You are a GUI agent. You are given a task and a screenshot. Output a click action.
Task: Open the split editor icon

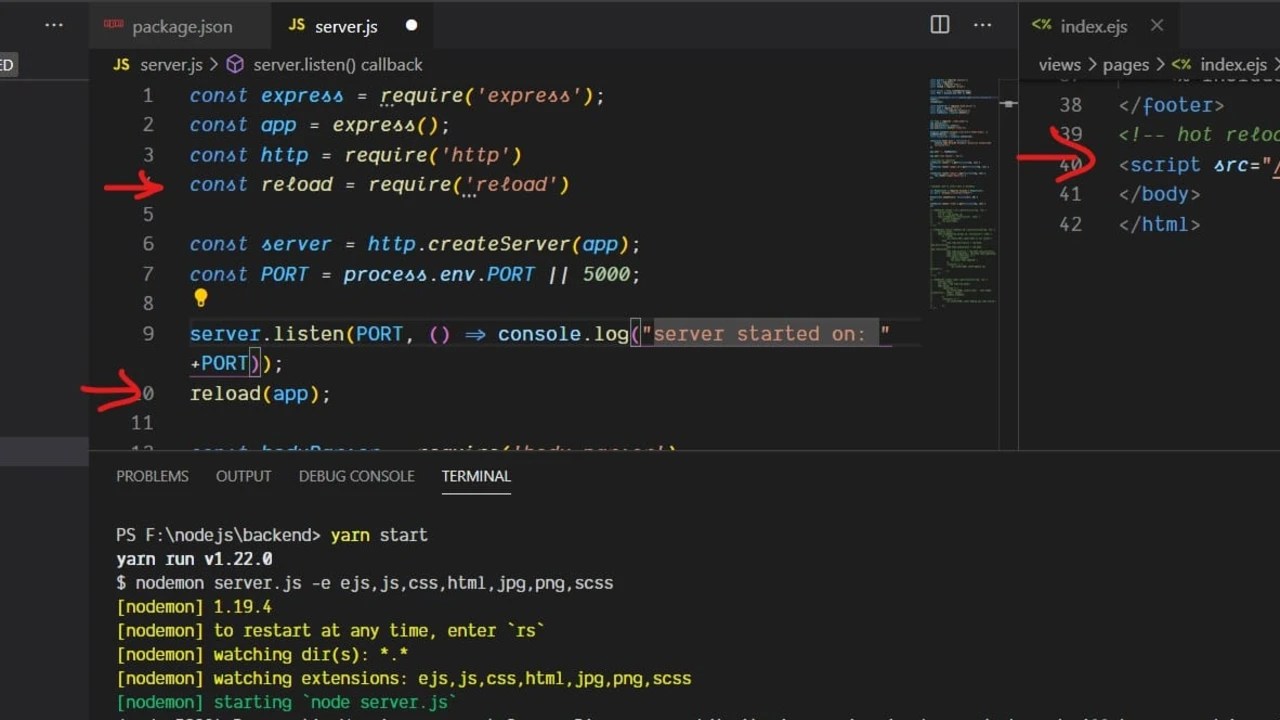[x=939, y=24]
